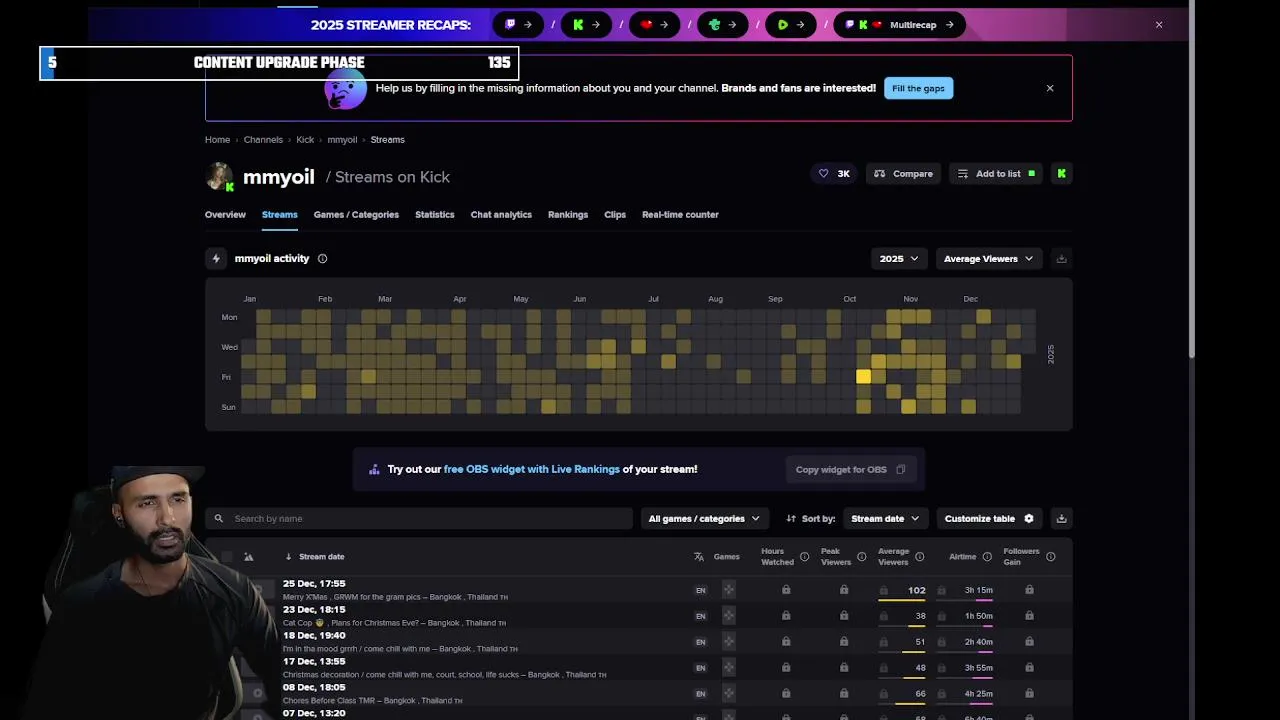Open the Kick channel via green K icon

tap(1061, 174)
